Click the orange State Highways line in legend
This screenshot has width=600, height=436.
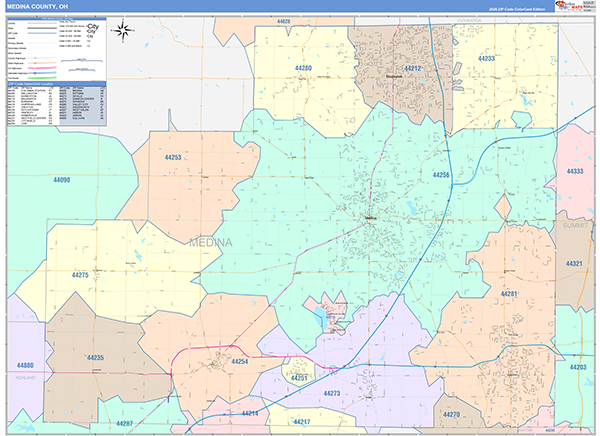pos(42,63)
